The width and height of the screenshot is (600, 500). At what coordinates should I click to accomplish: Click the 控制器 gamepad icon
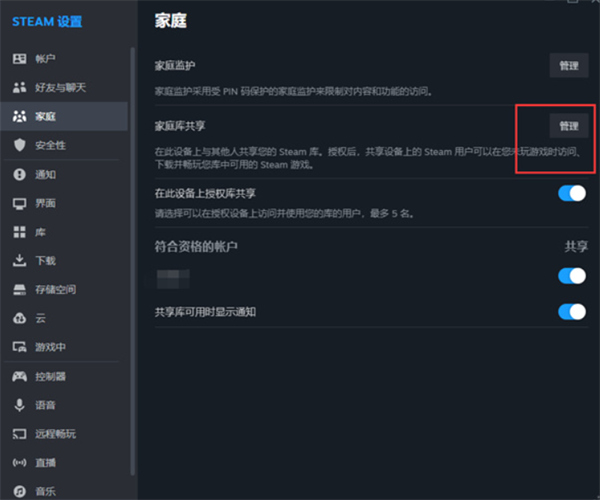point(20,376)
